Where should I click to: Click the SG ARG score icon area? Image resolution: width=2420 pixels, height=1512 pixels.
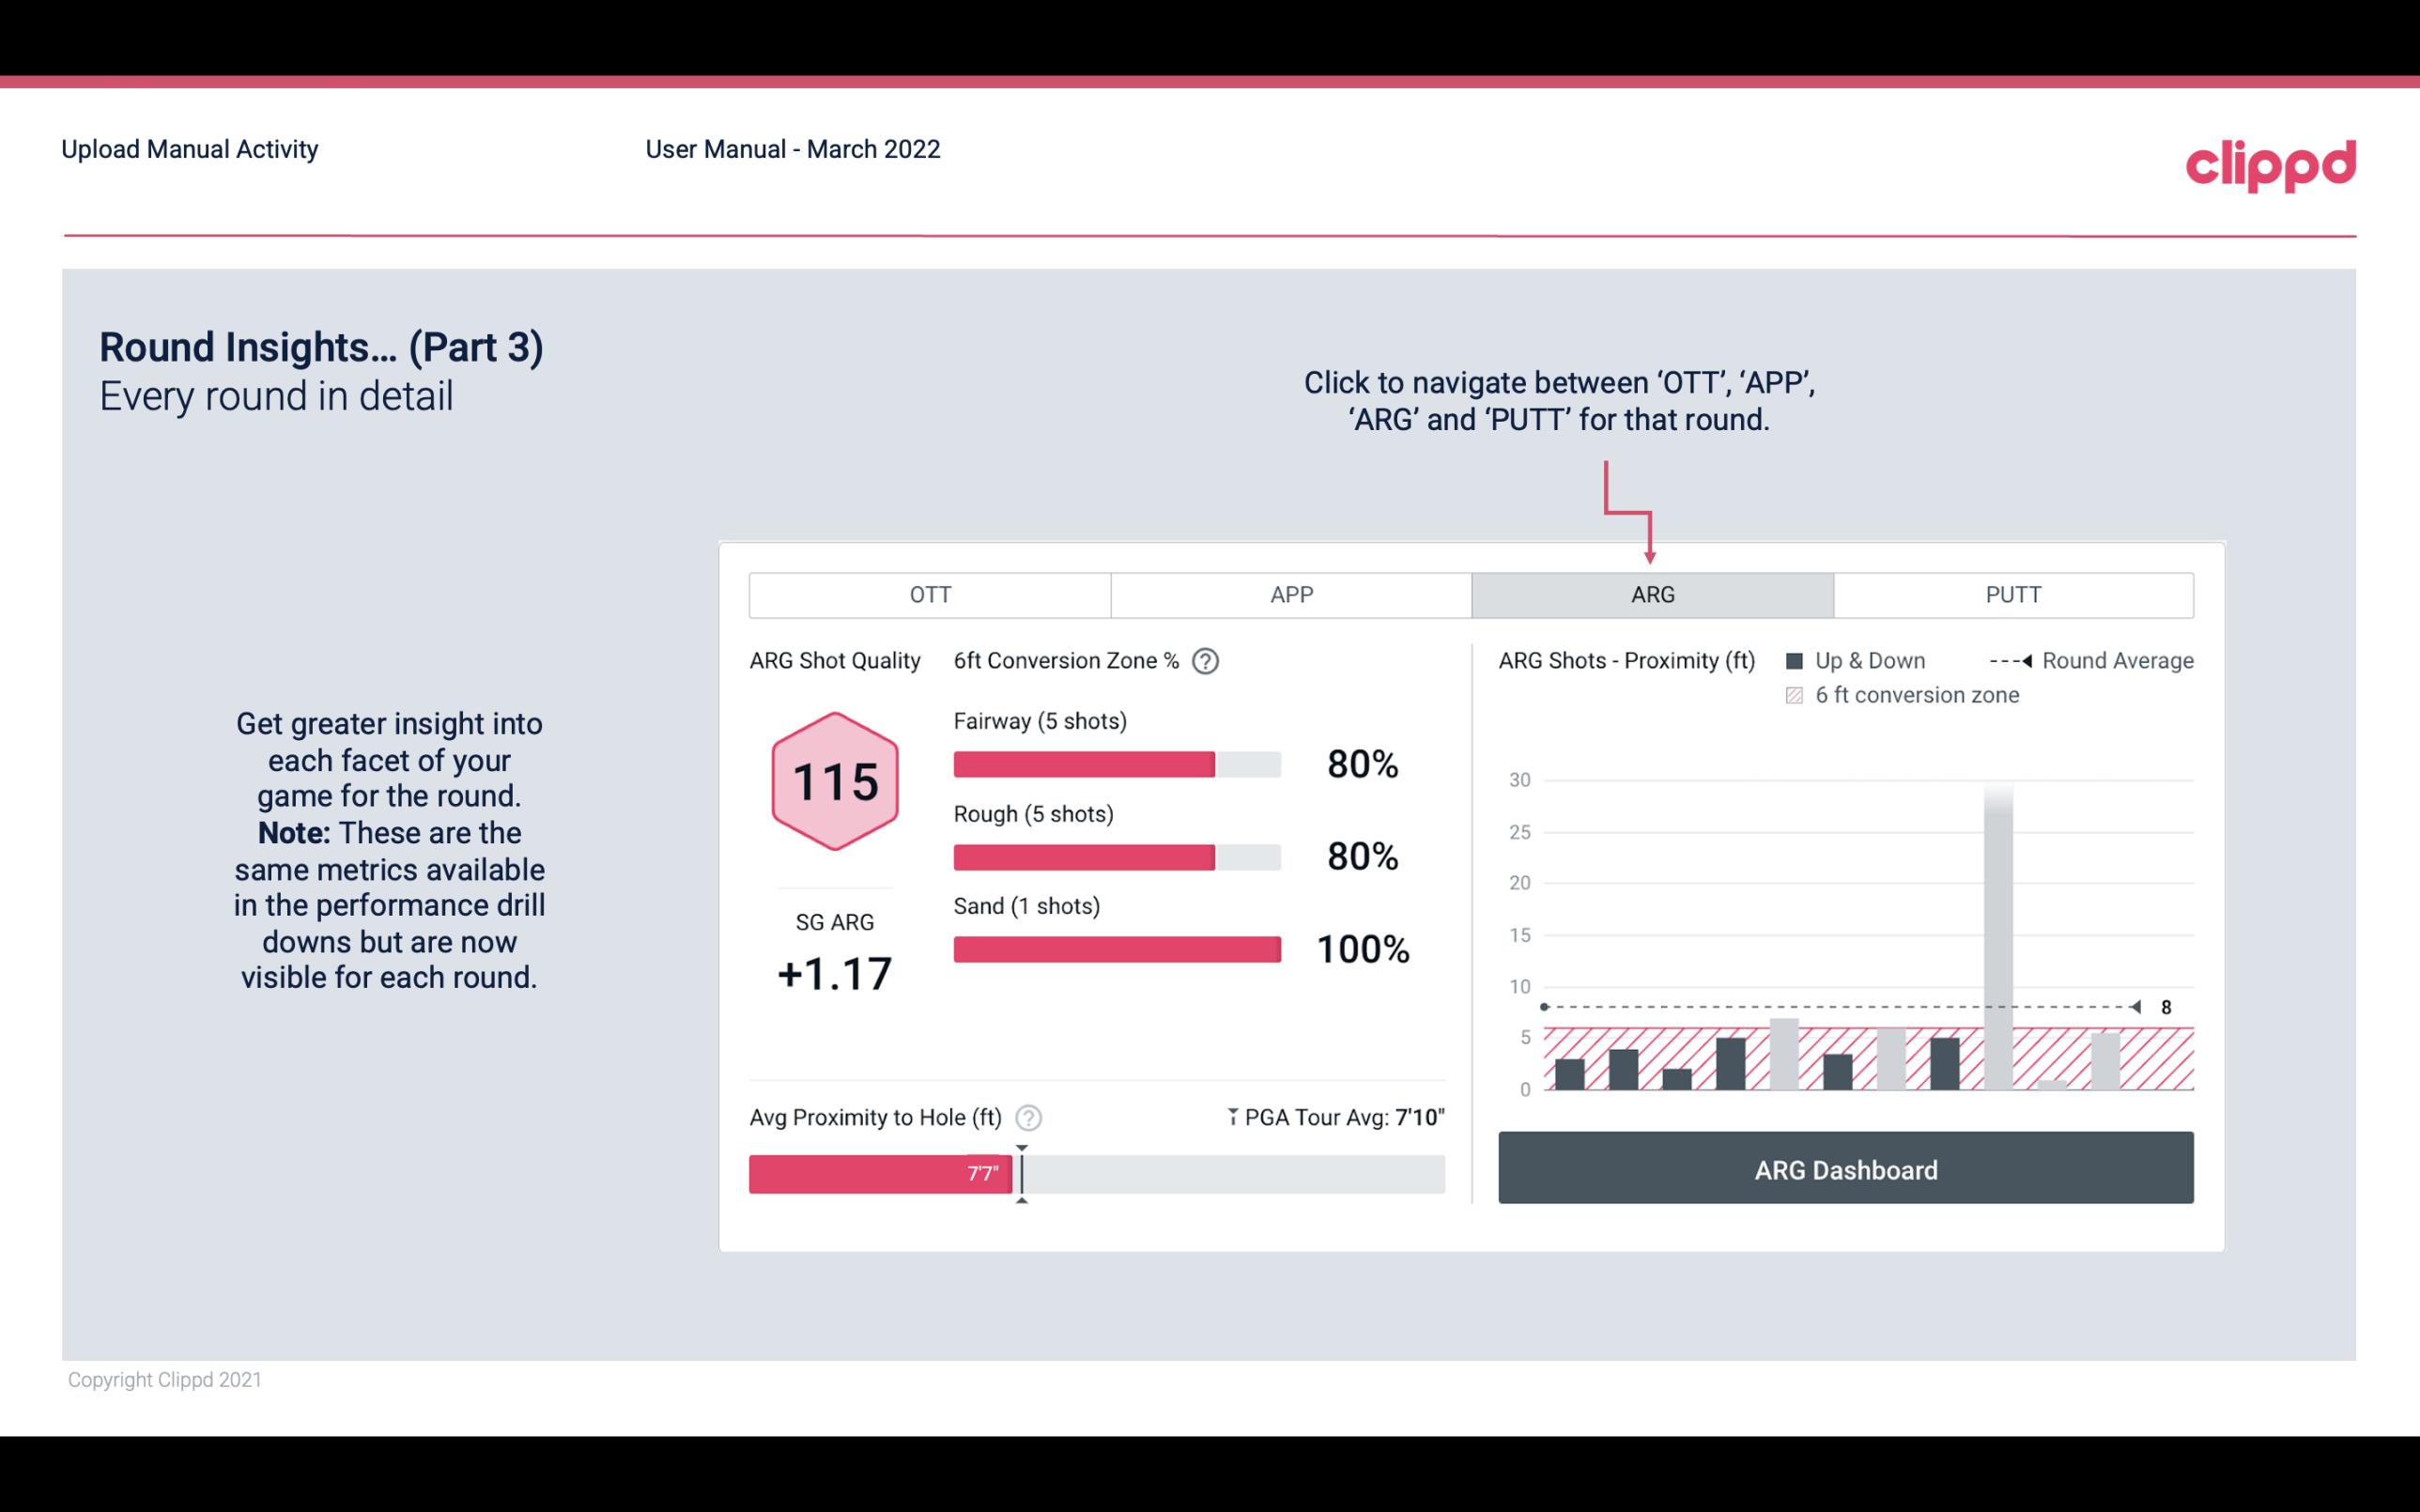coord(832,780)
